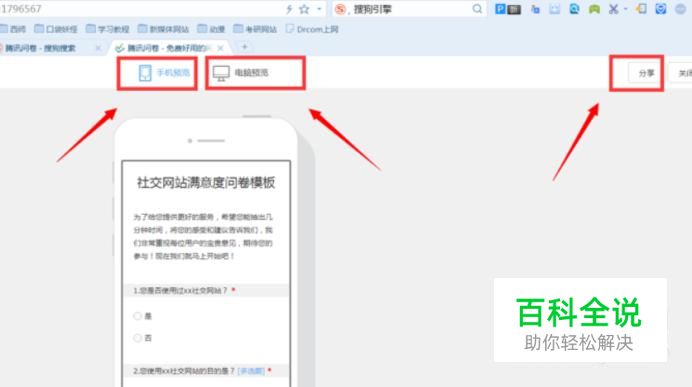692x387 pixels.
Task: Click the magnifier search icon
Action: coord(477,9)
